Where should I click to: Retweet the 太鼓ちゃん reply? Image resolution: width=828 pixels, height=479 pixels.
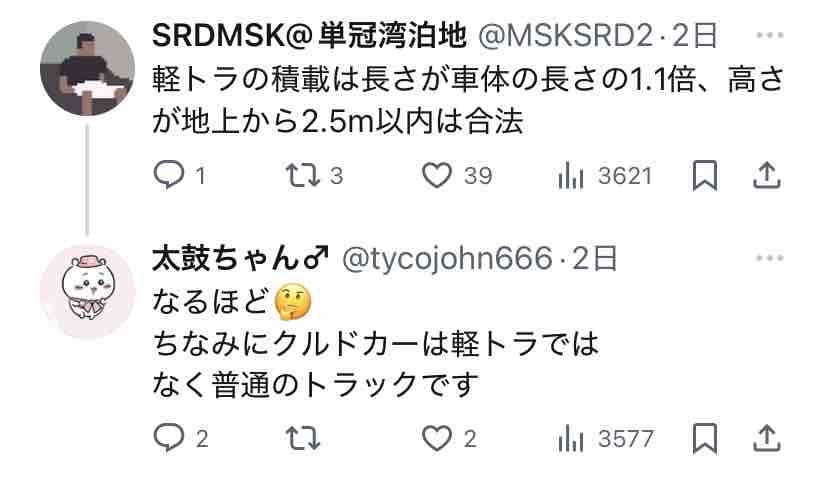tap(303, 438)
